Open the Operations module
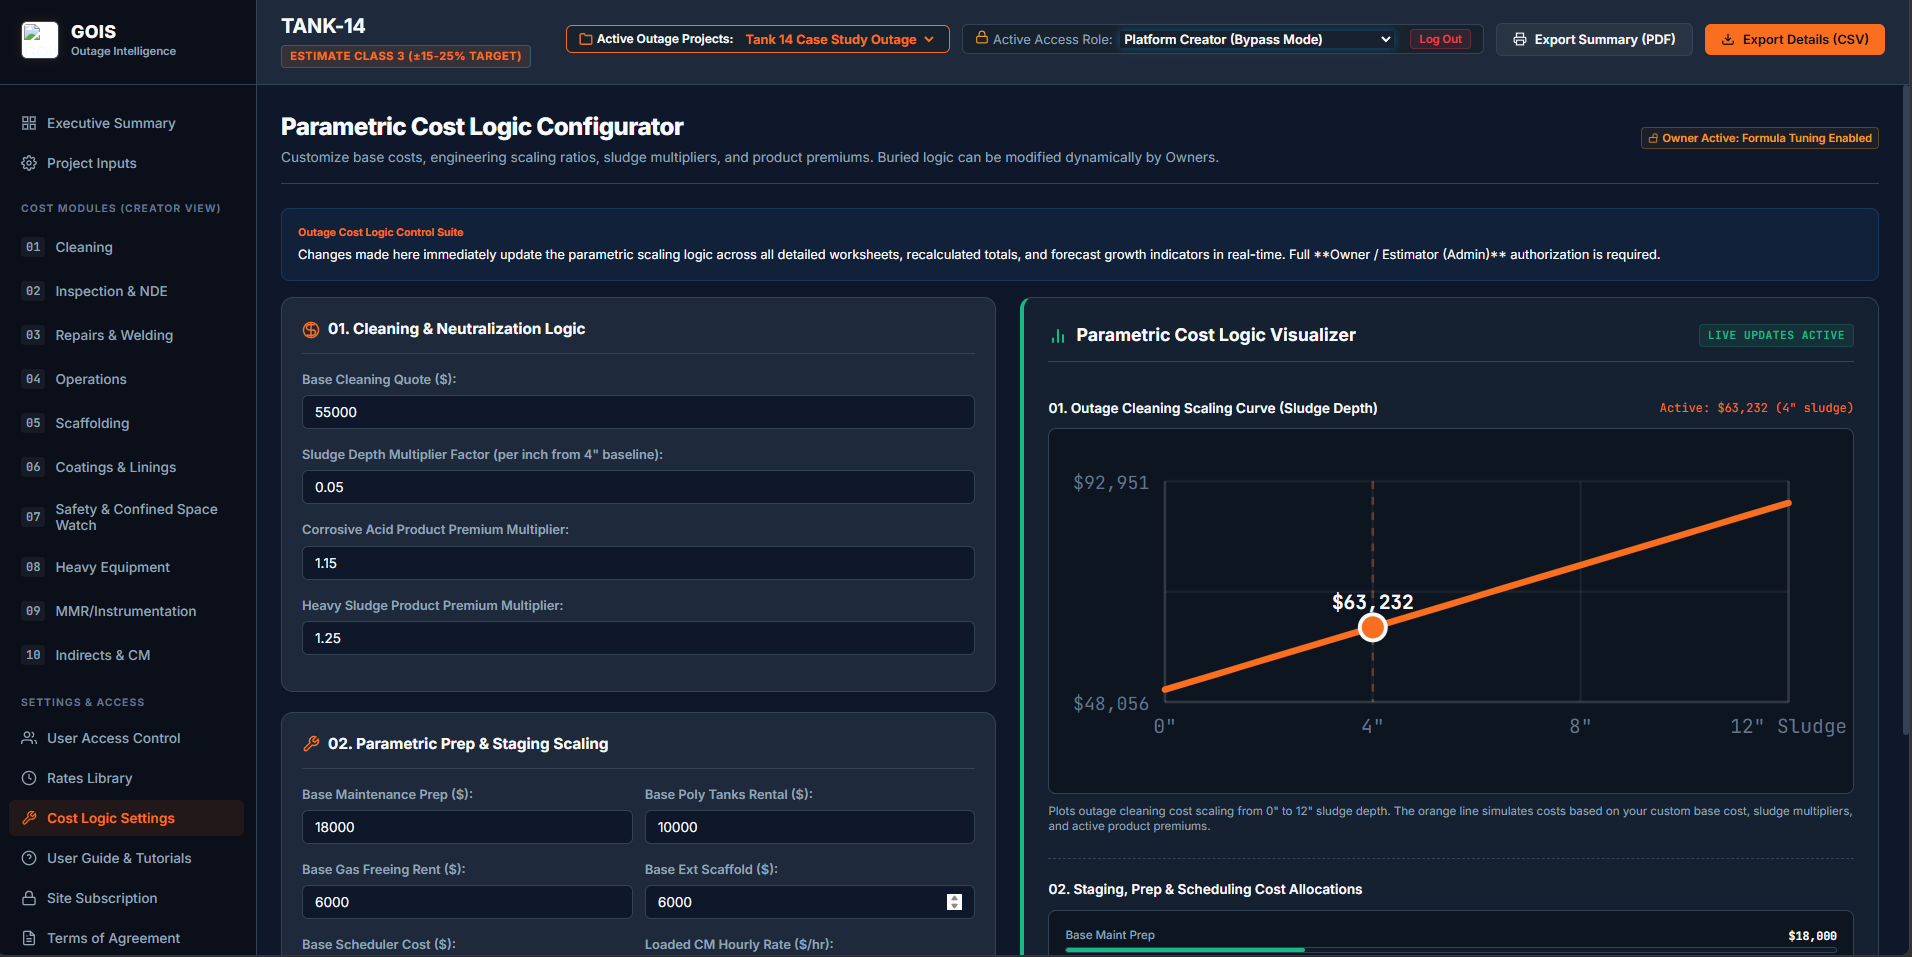The width and height of the screenshot is (1912, 957). click(x=126, y=379)
